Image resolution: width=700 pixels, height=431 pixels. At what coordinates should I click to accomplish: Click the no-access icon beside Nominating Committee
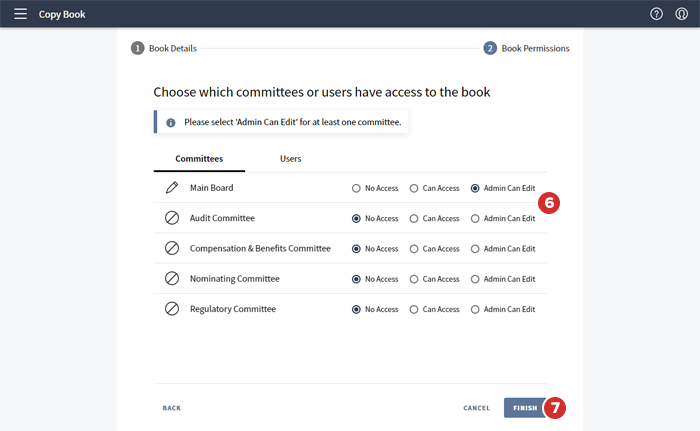[x=172, y=279]
